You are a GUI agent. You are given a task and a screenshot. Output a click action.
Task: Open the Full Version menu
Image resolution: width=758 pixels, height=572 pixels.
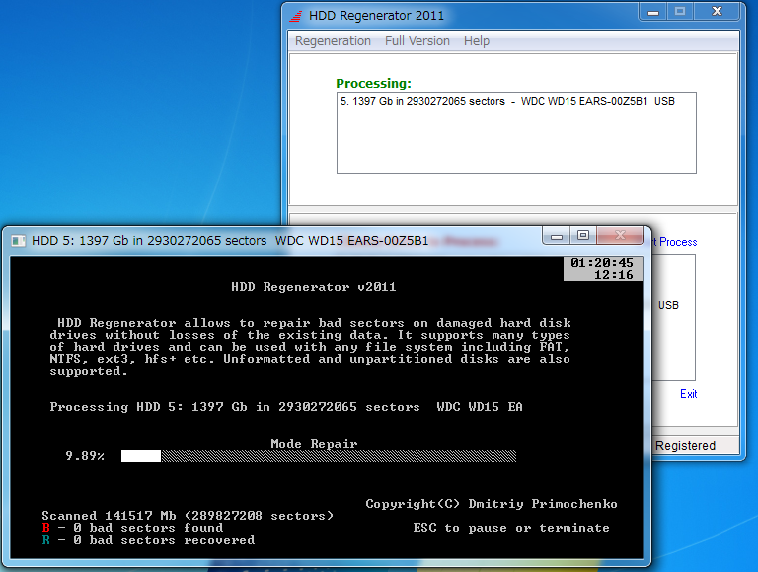(417, 41)
